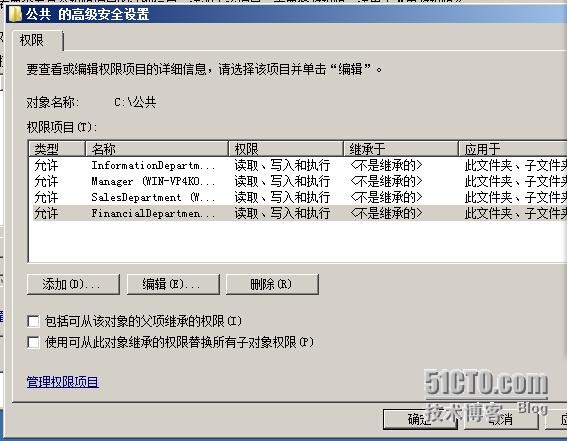567x441 pixels.
Task: Click 允许 in the InformationDepartm row
Action: coord(46,165)
